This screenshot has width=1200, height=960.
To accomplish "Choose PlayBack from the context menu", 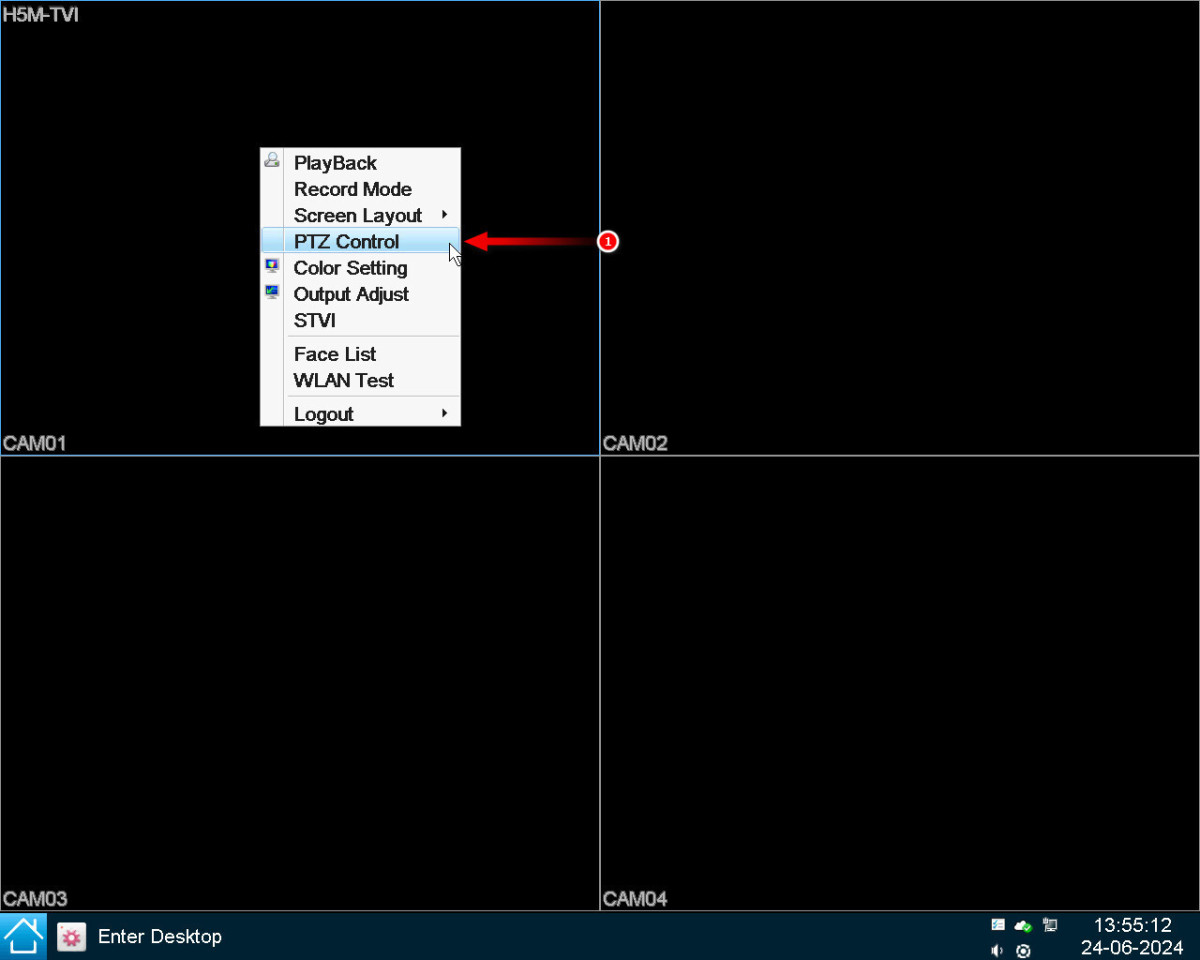I will [335, 163].
